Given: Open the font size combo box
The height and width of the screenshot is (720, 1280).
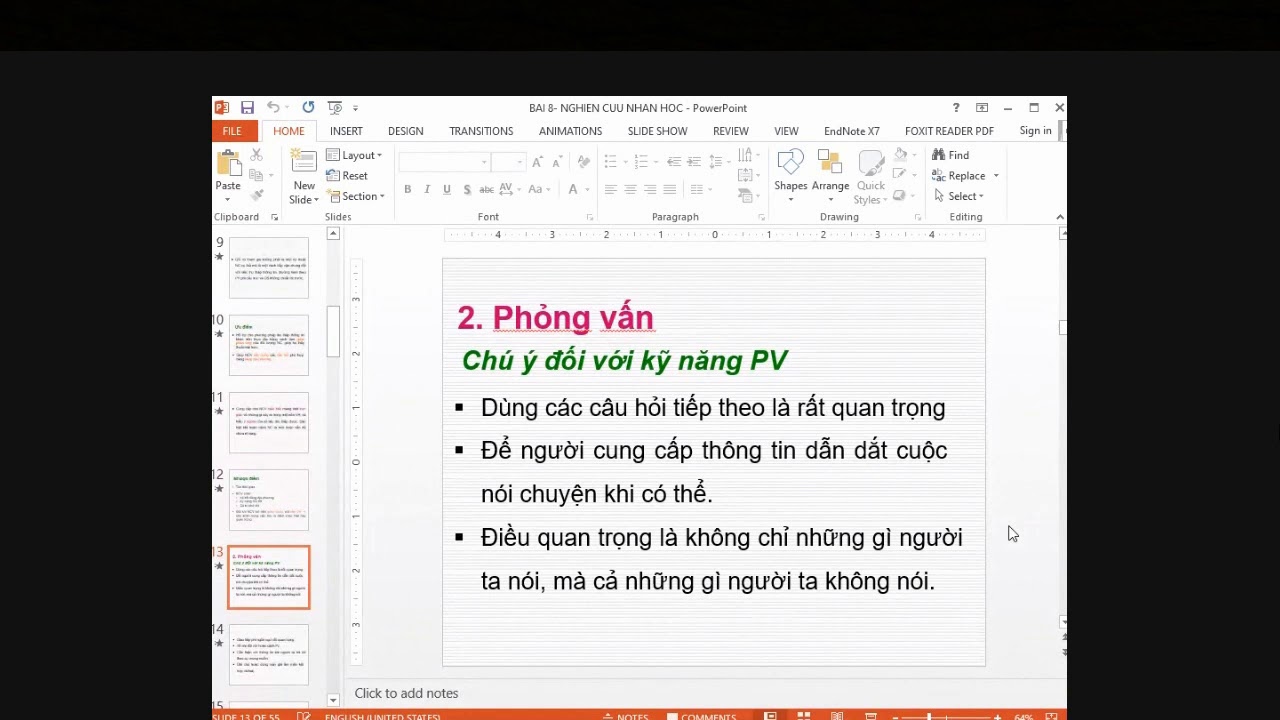Looking at the screenshot, I should (508, 162).
